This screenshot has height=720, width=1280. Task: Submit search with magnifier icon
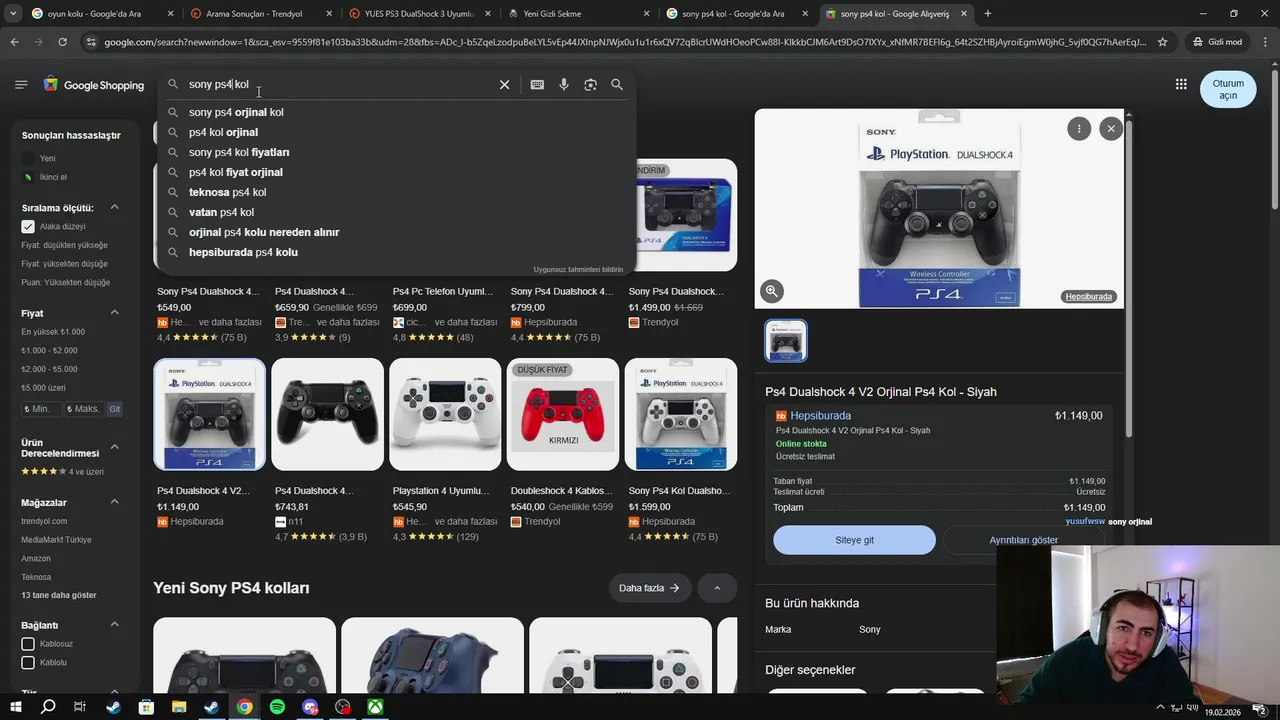(617, 85)
